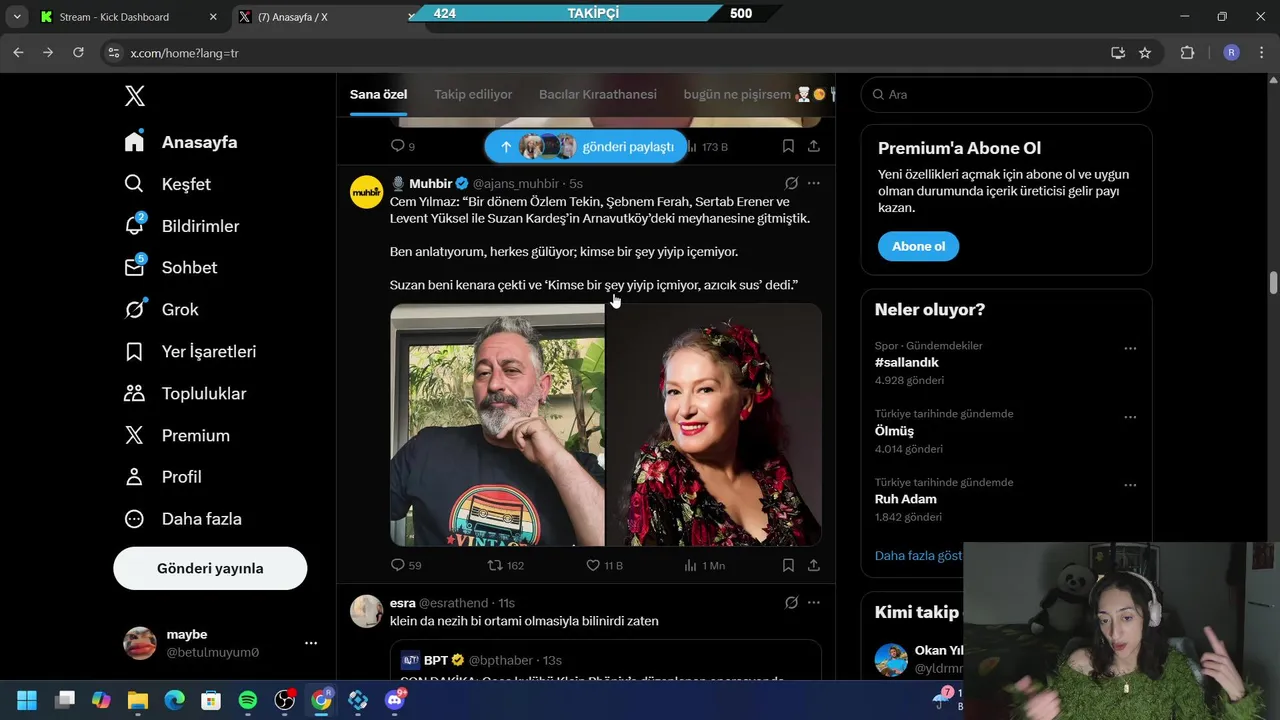Open Sohbet messages envelope
This screenshot has width=1280, height=720.
[x=134, y=267]
